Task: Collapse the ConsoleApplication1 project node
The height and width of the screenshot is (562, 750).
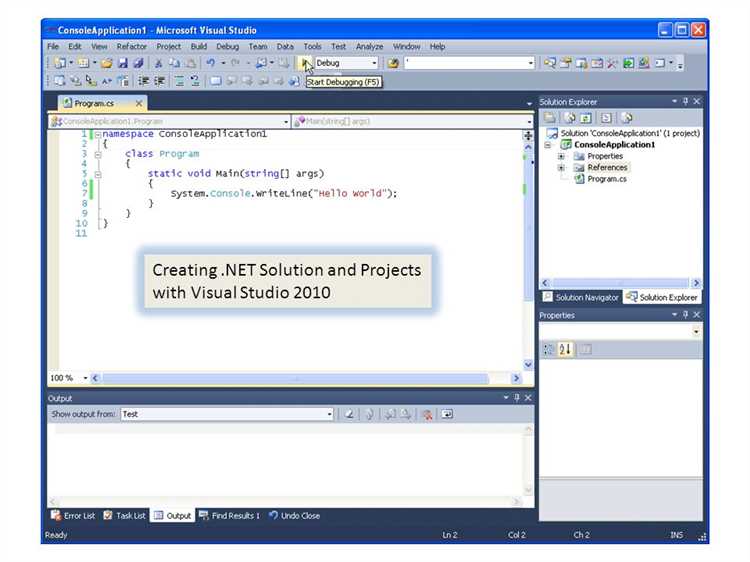Action: 548,145
